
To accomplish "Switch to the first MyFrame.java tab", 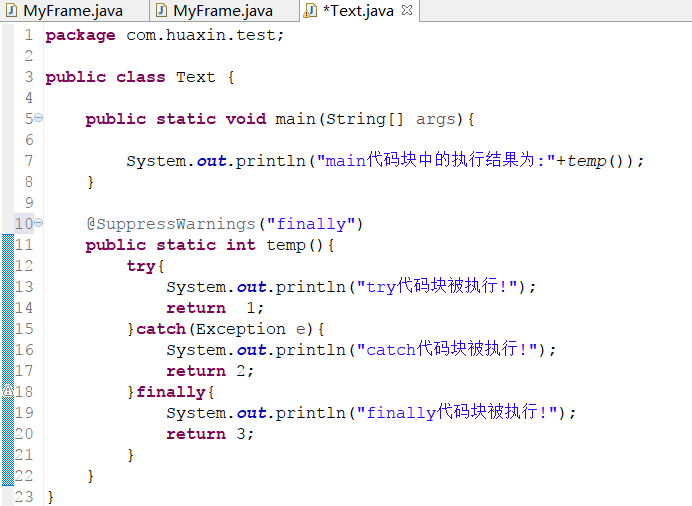I will pyautogui.click(x=73, y=11).
